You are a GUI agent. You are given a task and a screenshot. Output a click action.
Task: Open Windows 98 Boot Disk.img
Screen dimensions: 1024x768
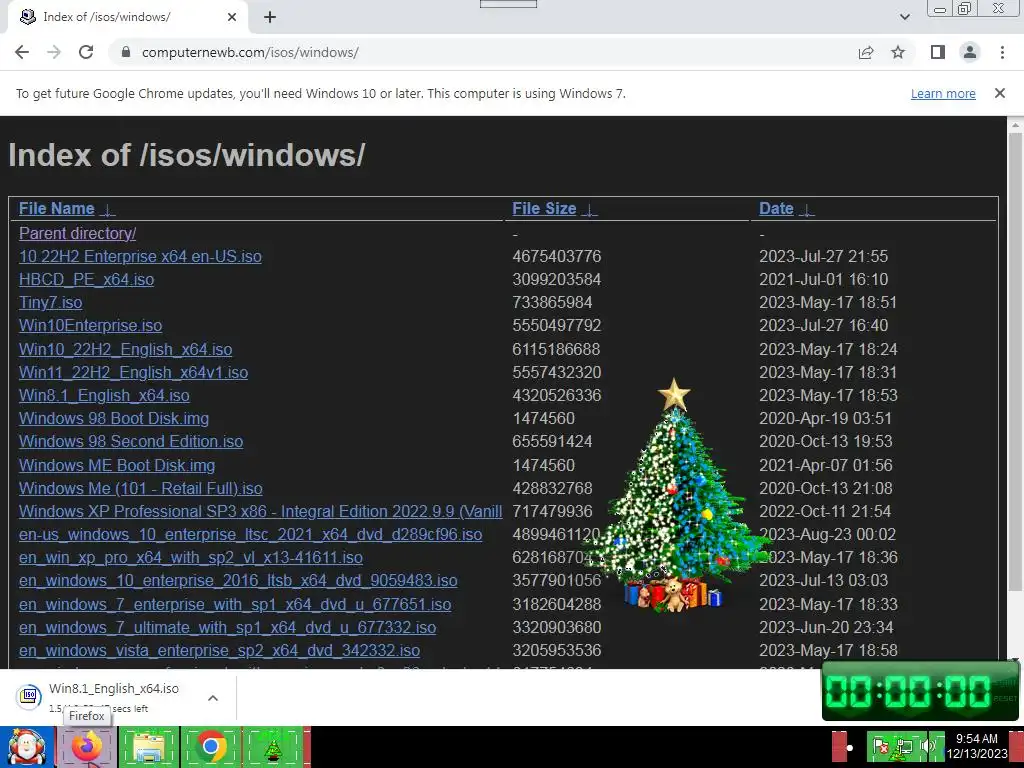coord(114,418)
